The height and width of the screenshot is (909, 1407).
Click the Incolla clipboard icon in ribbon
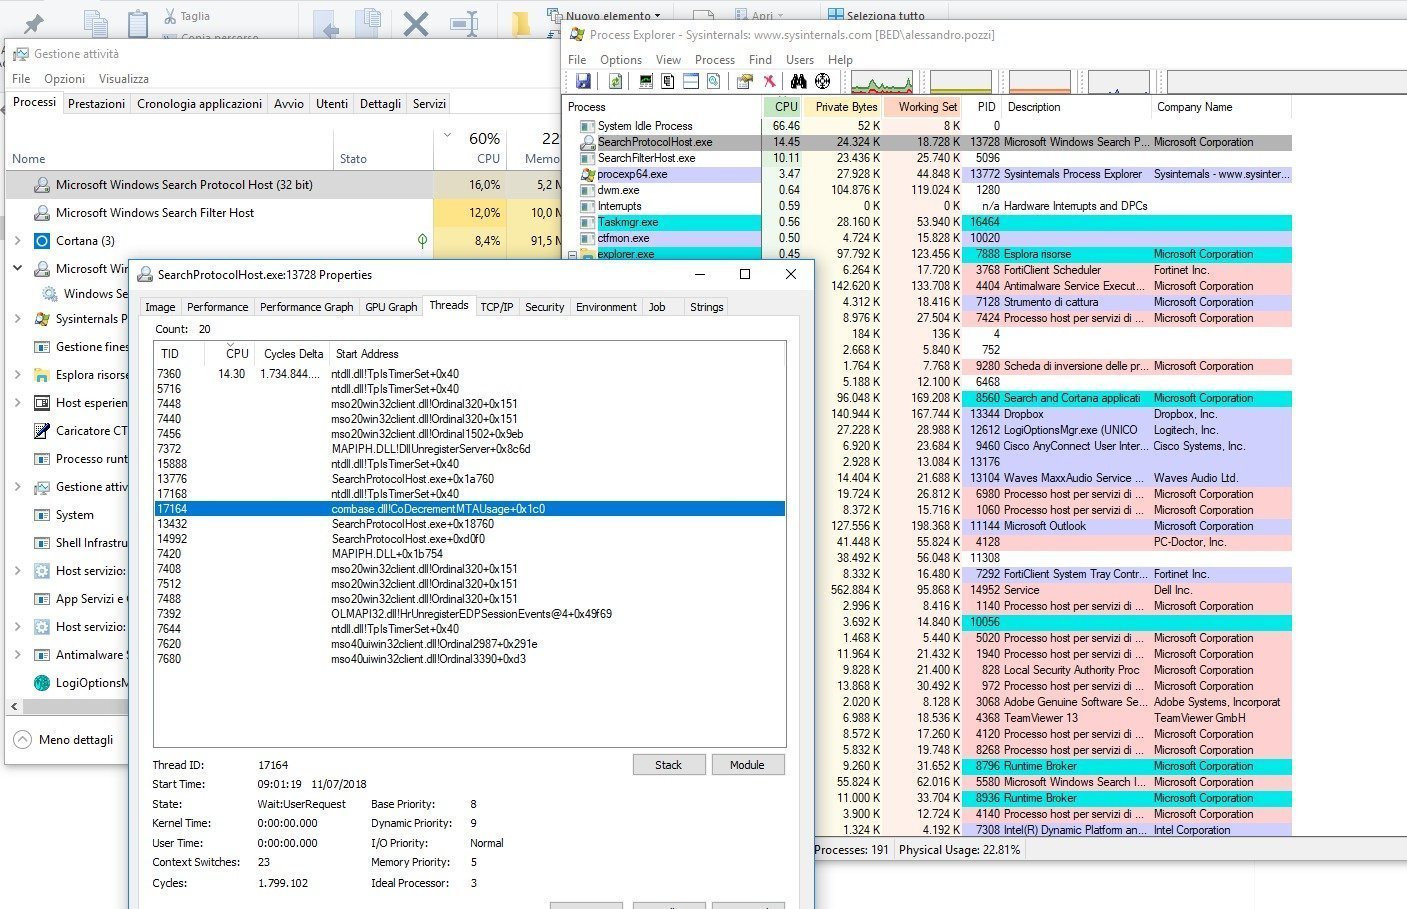[138, 23]
